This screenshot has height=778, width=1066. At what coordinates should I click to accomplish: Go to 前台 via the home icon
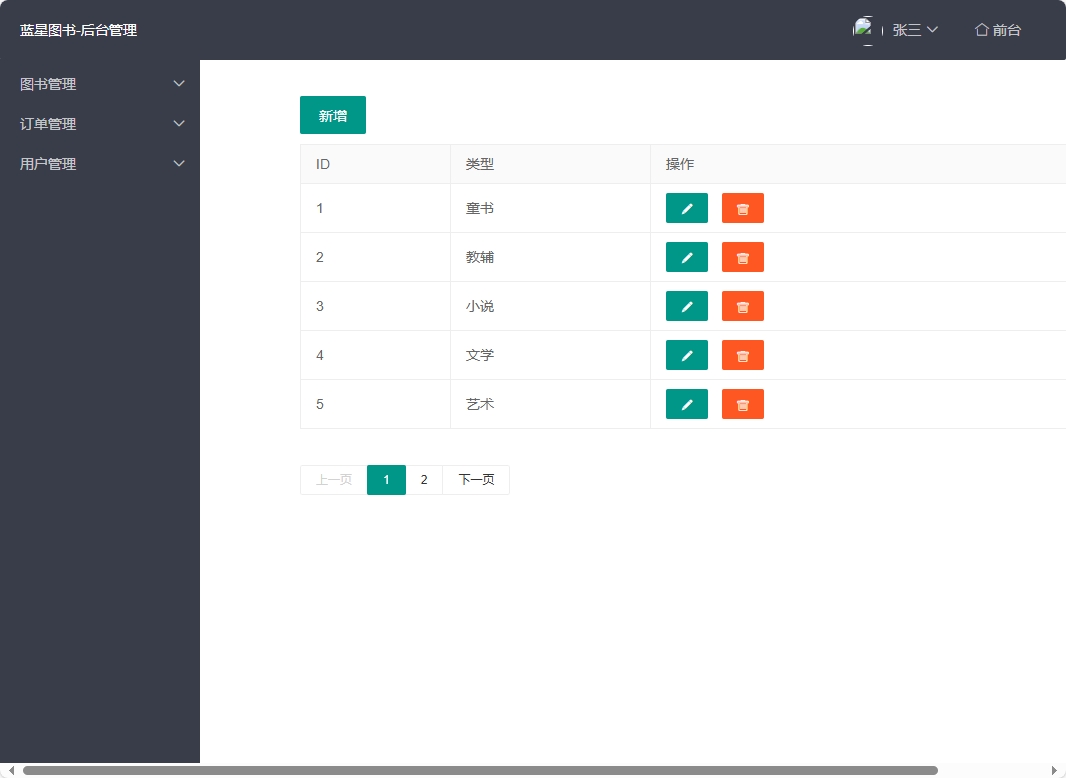997,30
